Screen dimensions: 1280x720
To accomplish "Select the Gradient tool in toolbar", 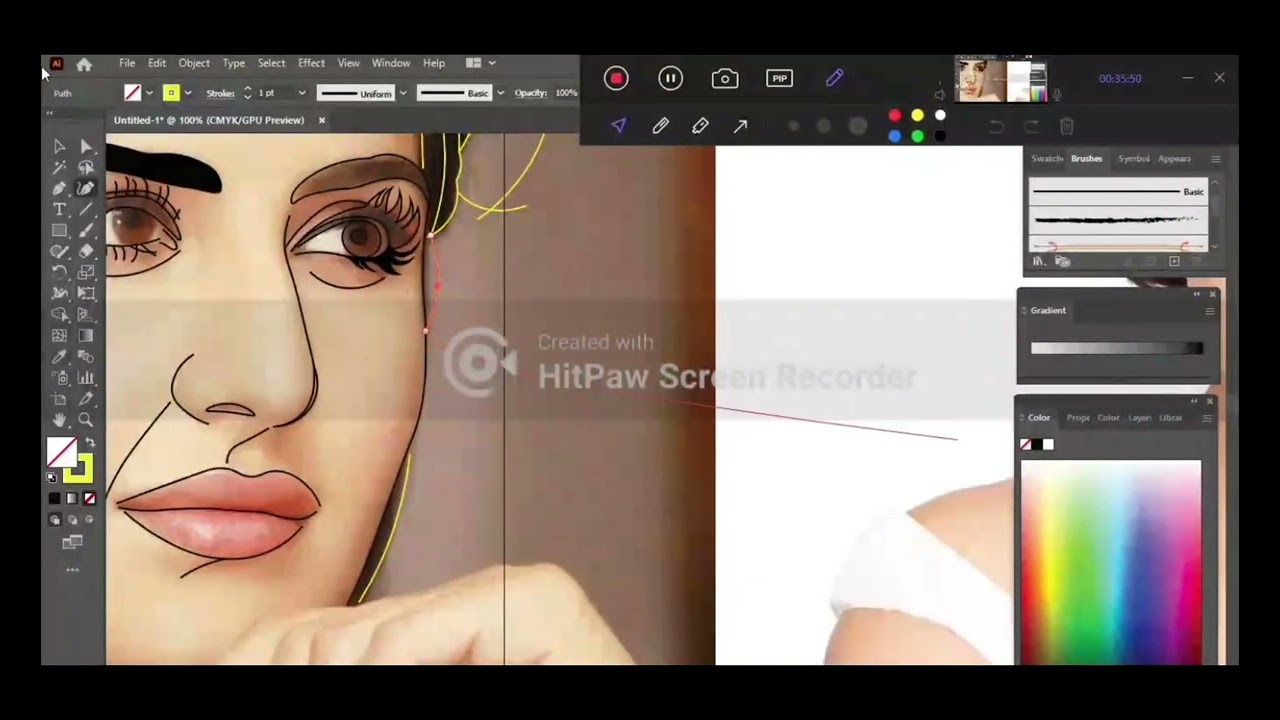I will (x=86, y=336).
